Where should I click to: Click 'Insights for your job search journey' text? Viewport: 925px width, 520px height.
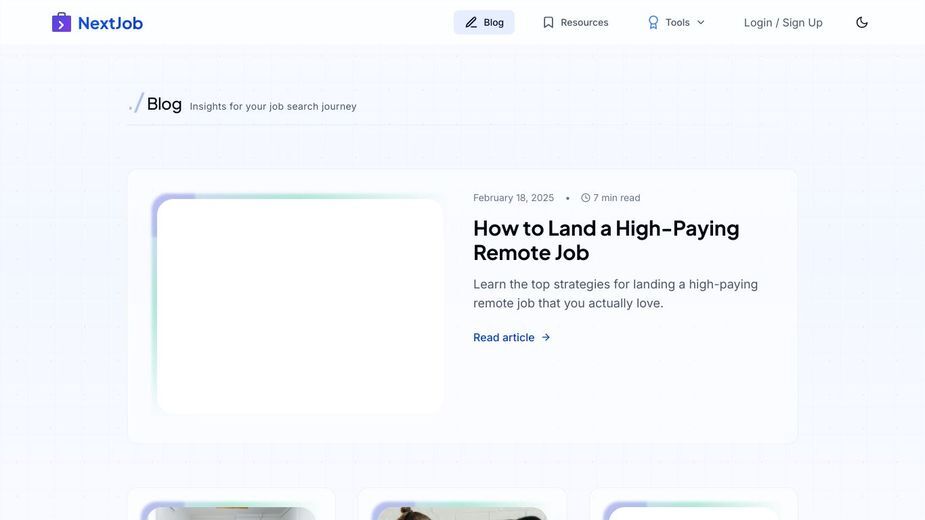click(x=273, y=106)
